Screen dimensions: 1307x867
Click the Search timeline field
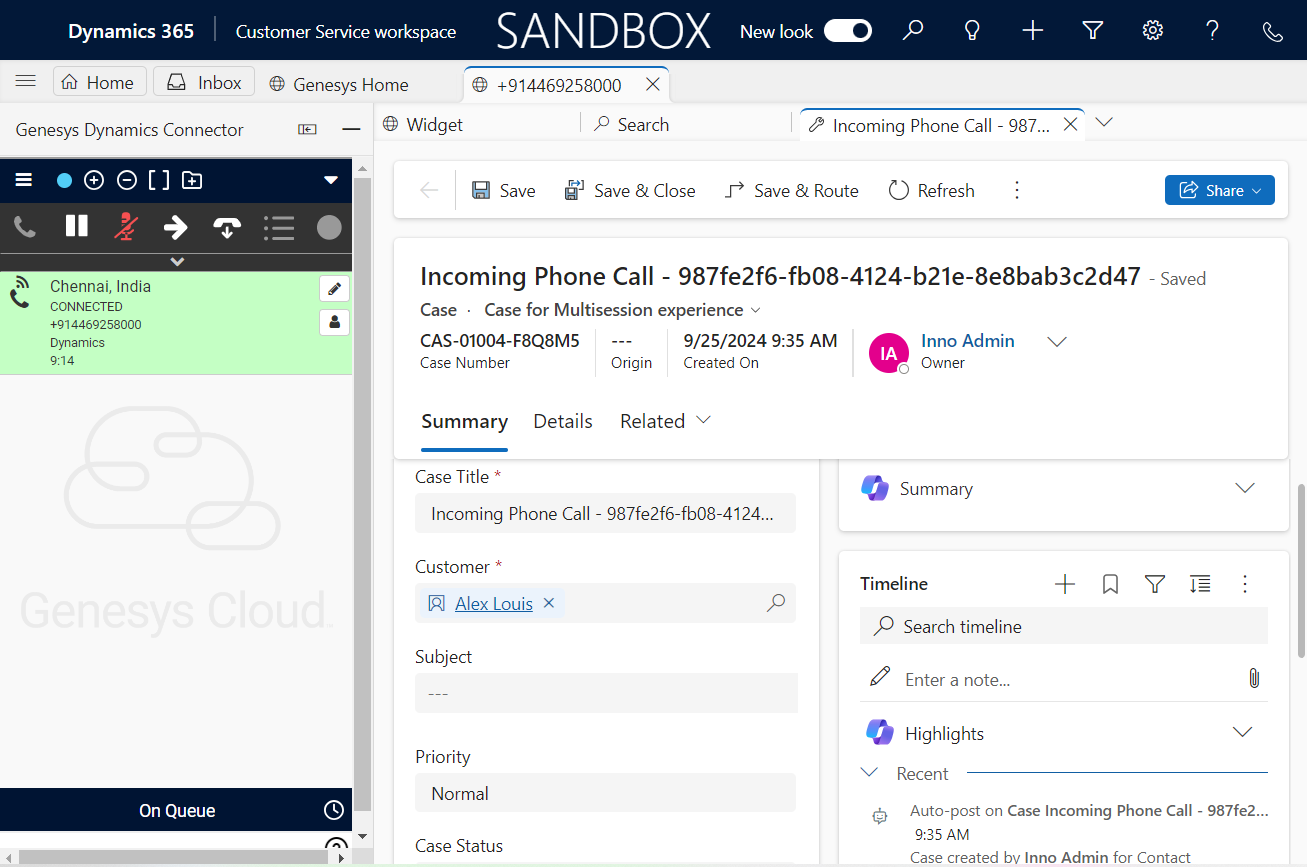click(x=1063, y=627)
